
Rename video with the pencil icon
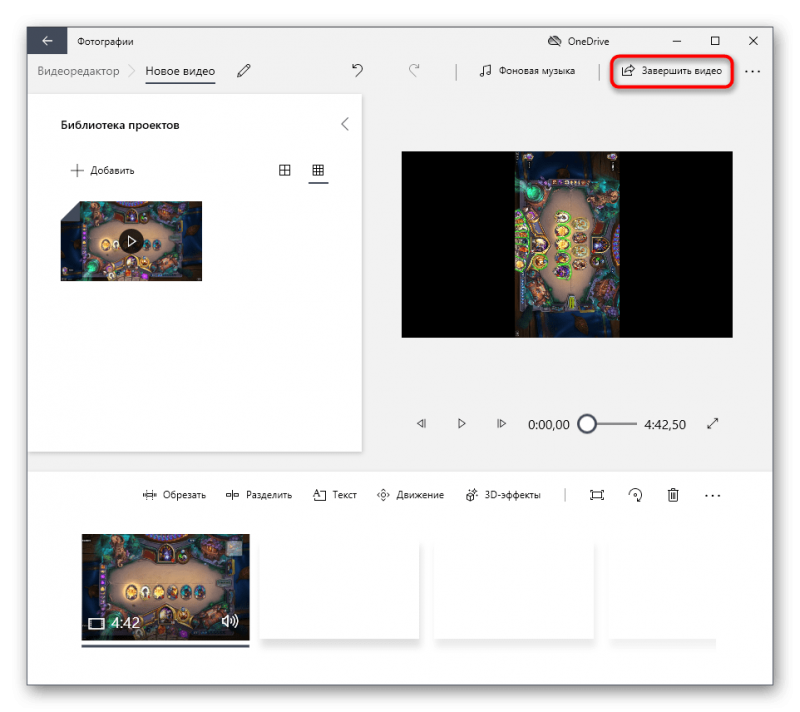point(244,70)
